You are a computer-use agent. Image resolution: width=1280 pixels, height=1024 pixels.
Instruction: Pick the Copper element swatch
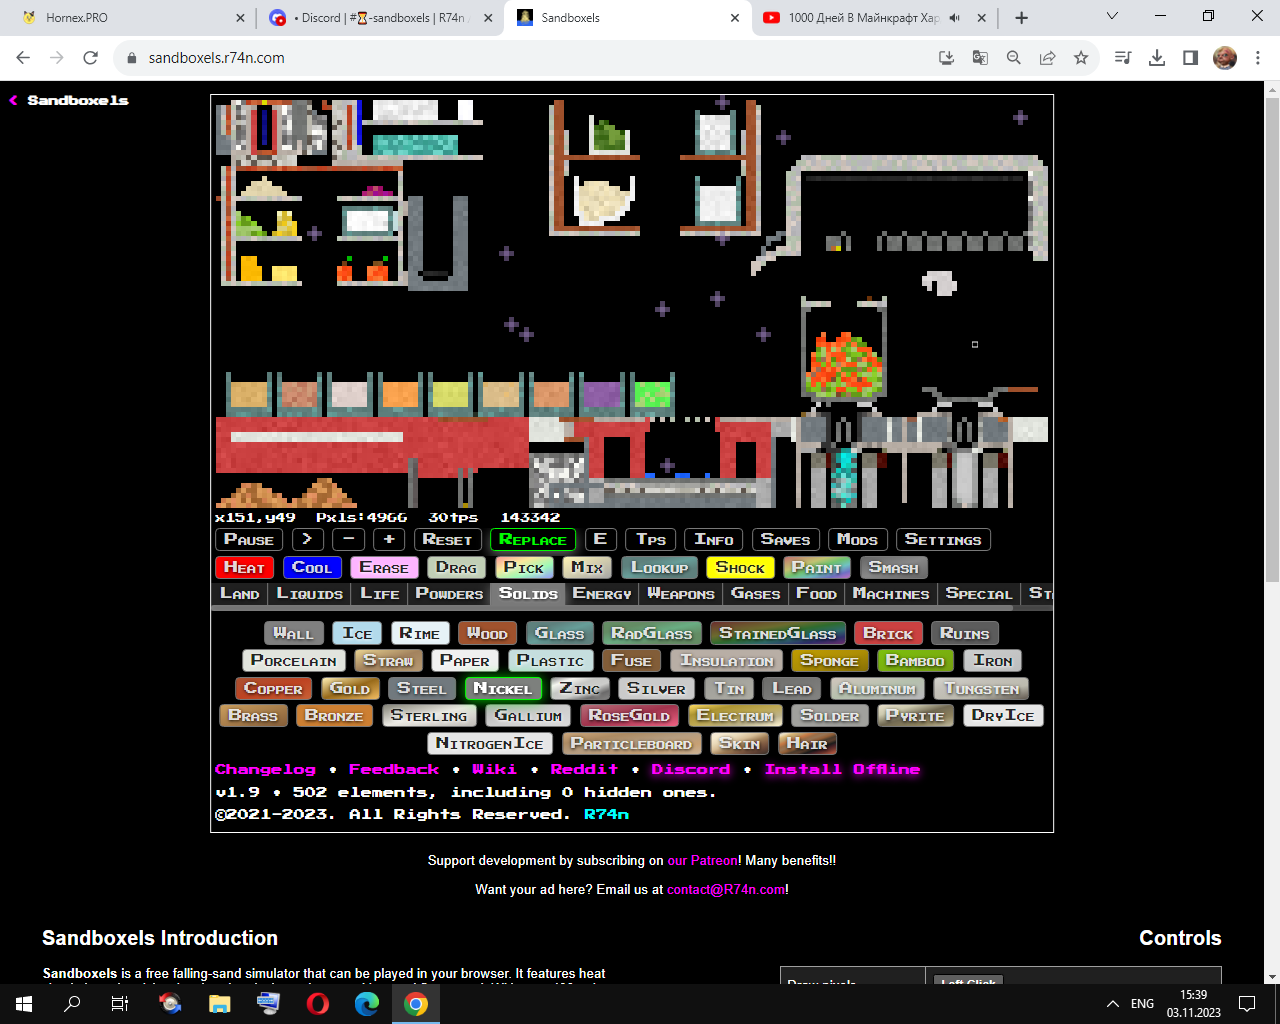pyautogui.click(x=273, y=689)
